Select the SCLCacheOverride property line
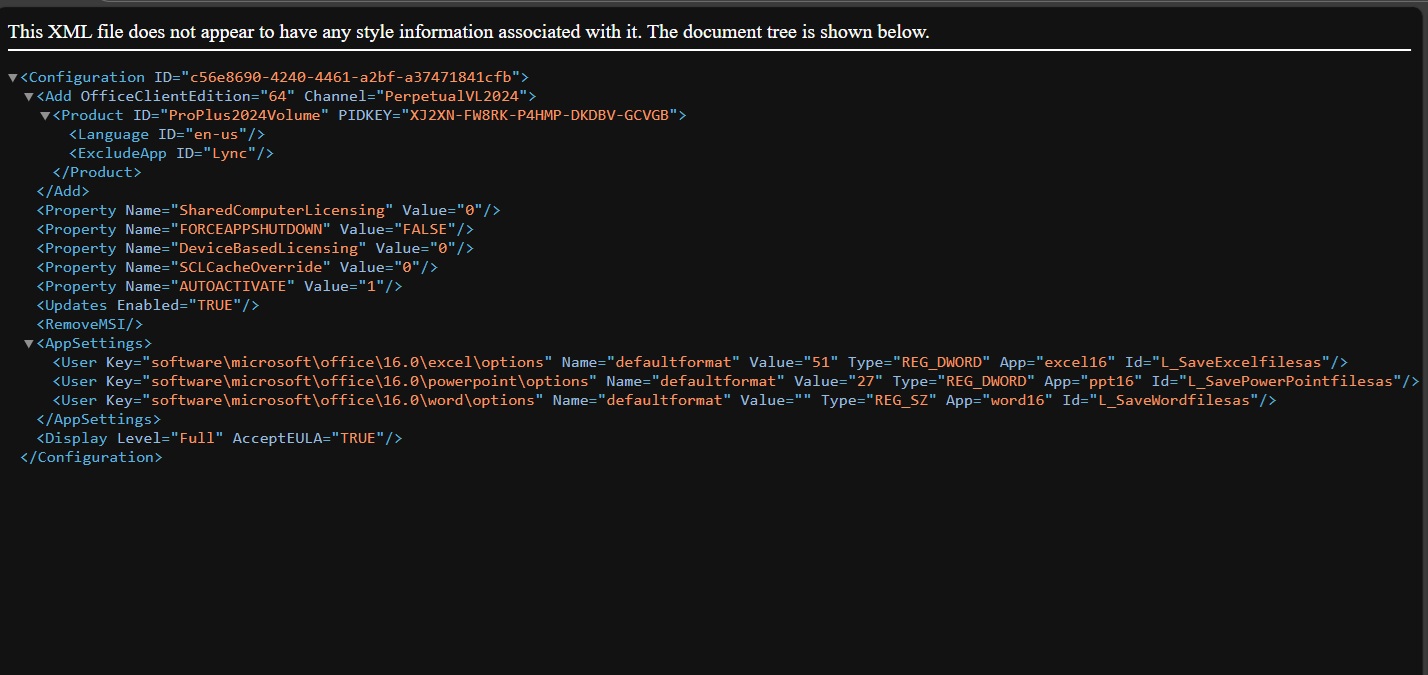The image size is (1428, 675). pos(237,267)
